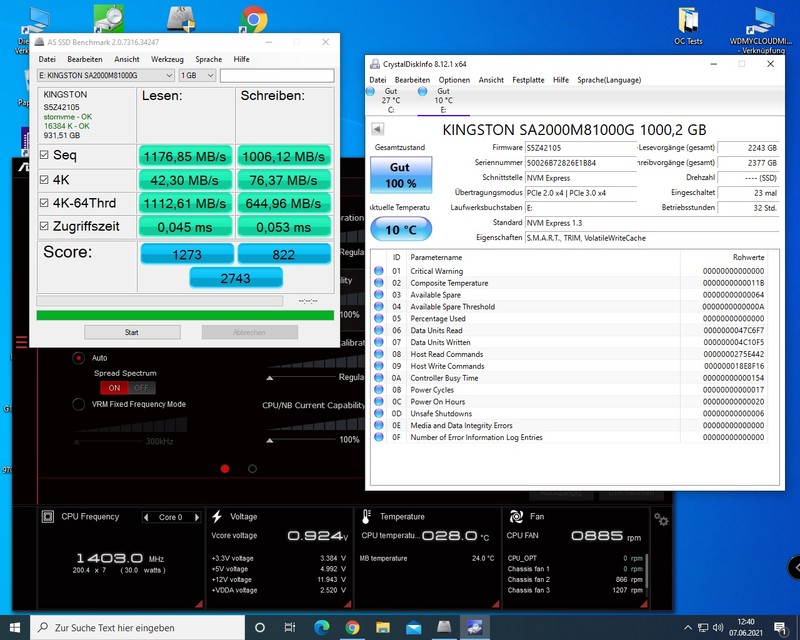The image size is (800, 640).
Task: Open Microsoft Edge from the taskbar
Action: pos(321,627)
